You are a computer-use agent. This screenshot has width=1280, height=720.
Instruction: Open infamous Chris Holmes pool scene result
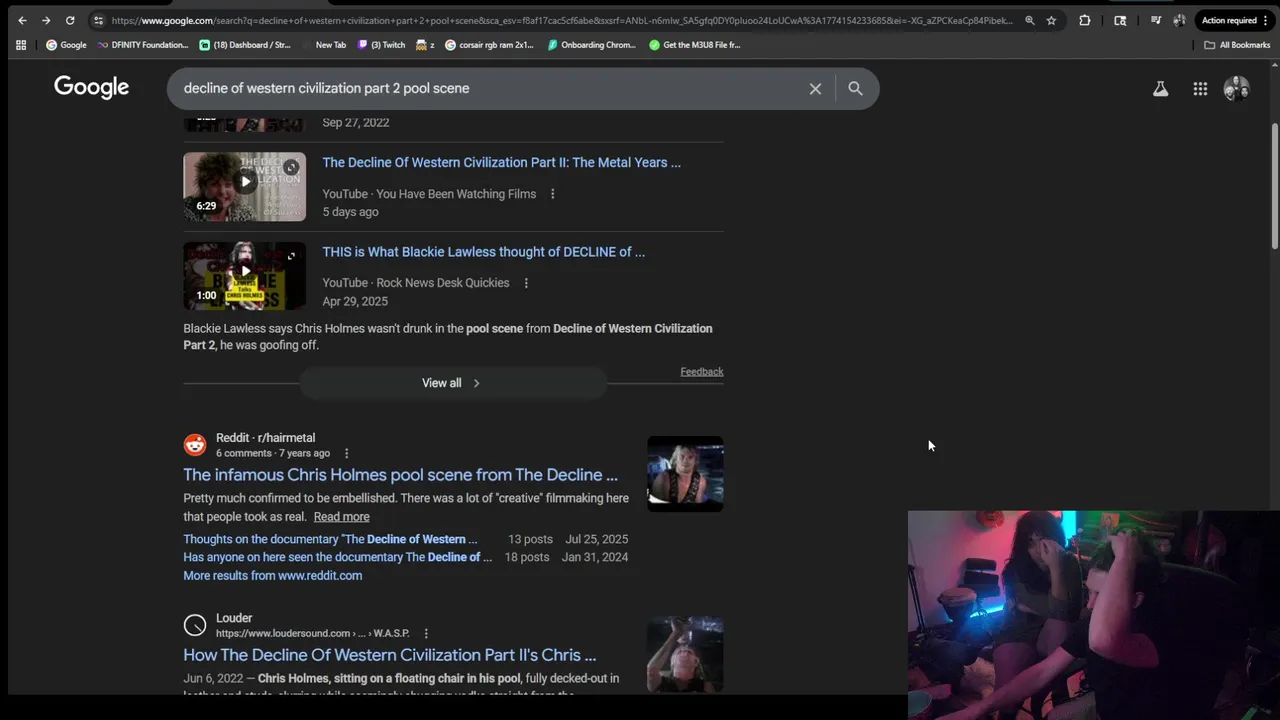point(400,475)
